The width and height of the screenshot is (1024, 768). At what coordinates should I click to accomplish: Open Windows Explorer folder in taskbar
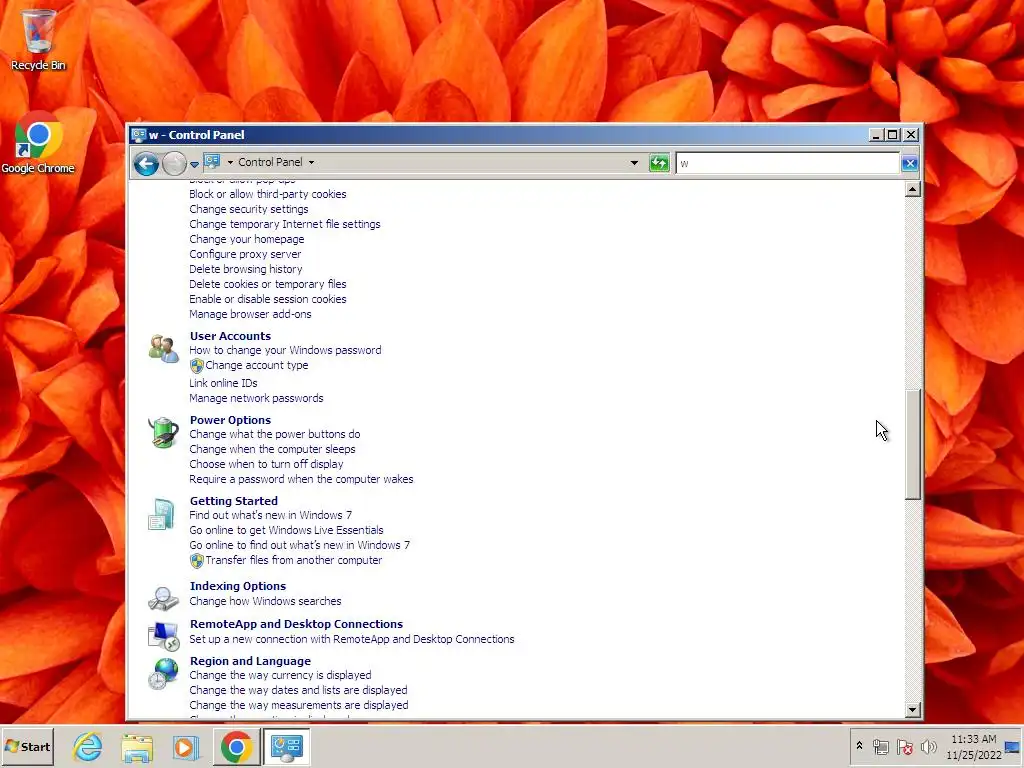click(x=137, y=747)
